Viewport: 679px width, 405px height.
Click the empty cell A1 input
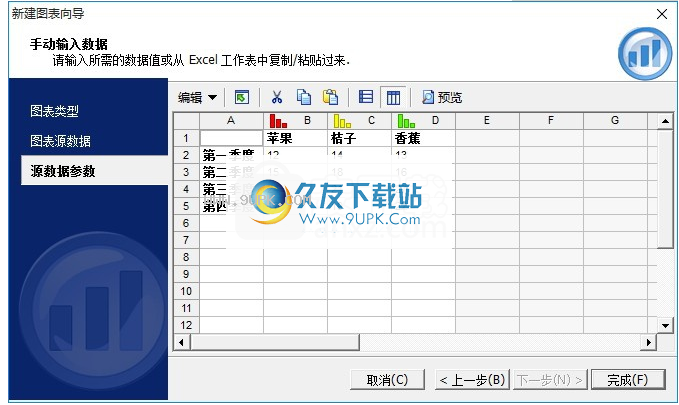pyautogui.click(x=231, y=138)
